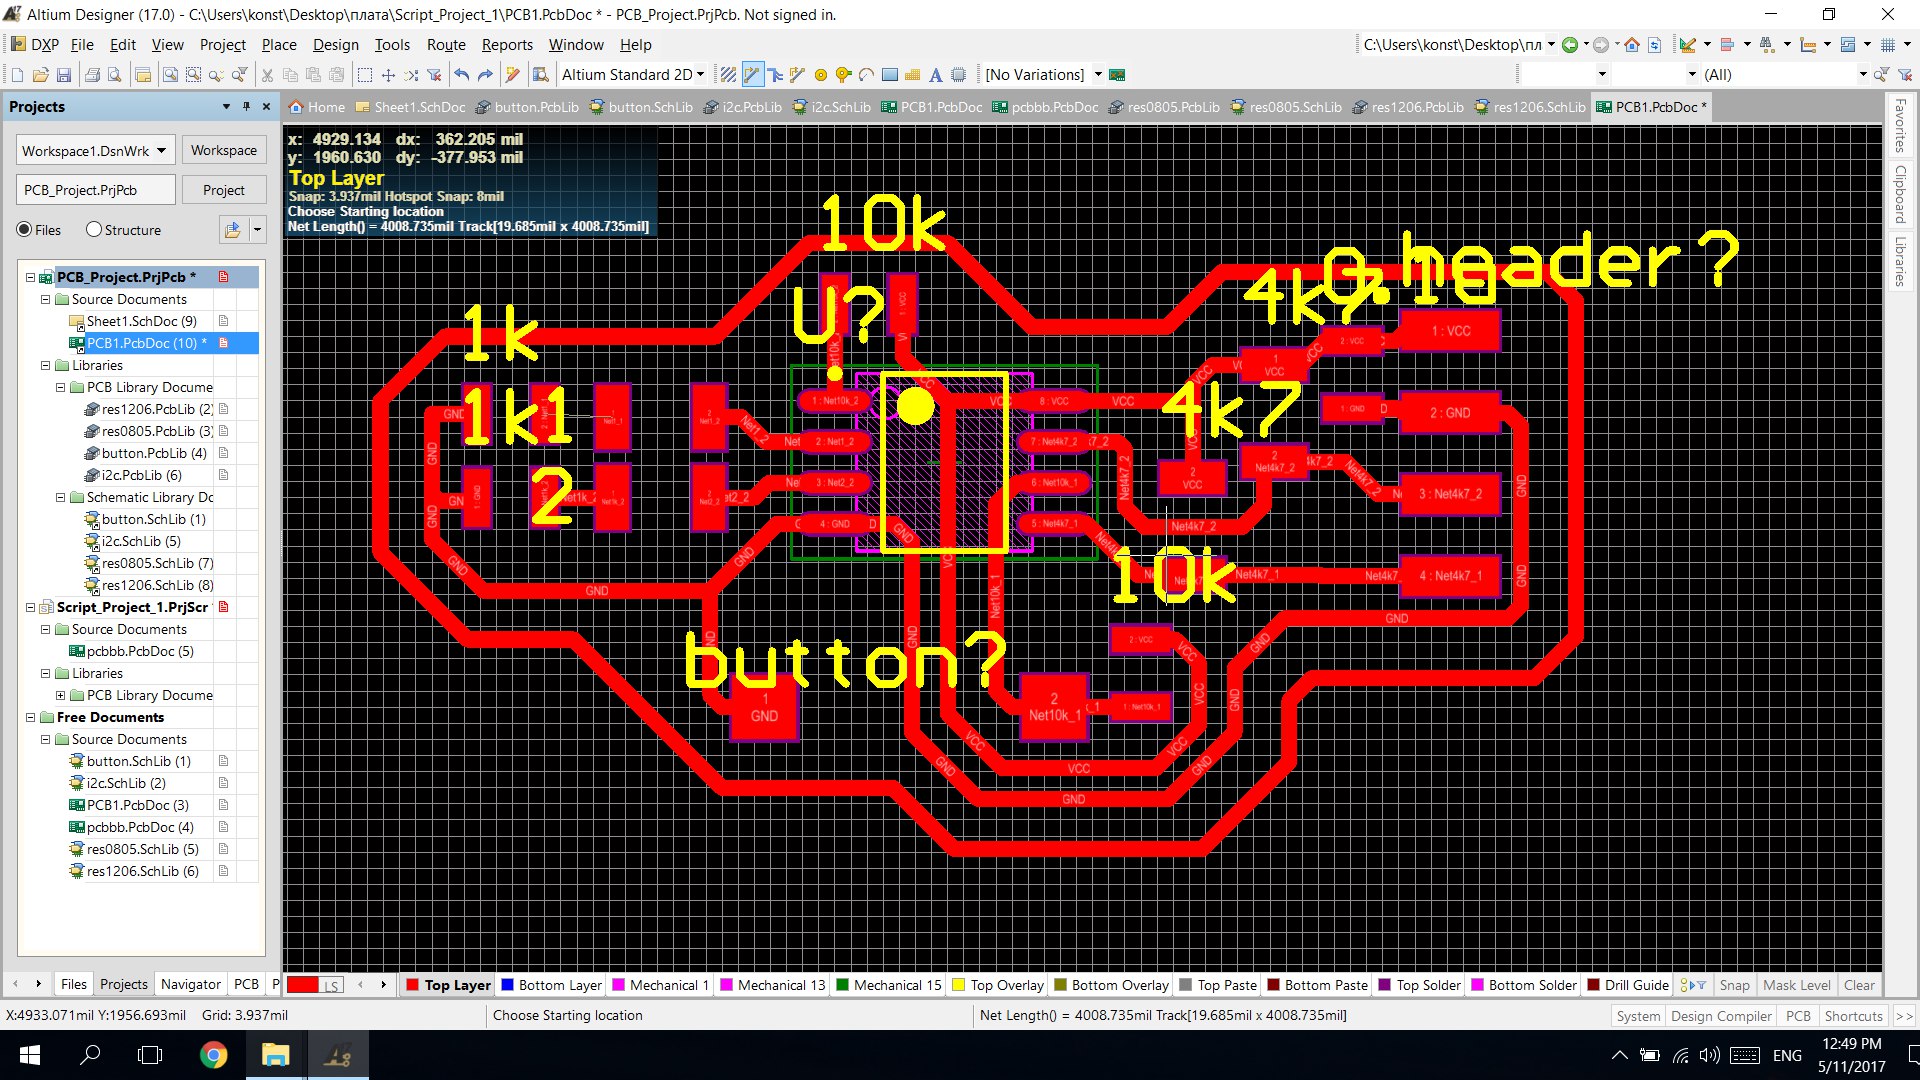Click the Alignment Tools icon in utilities toolbar
Viewport: 1920px width, 1080px height.
click(x=1727, y=45)
